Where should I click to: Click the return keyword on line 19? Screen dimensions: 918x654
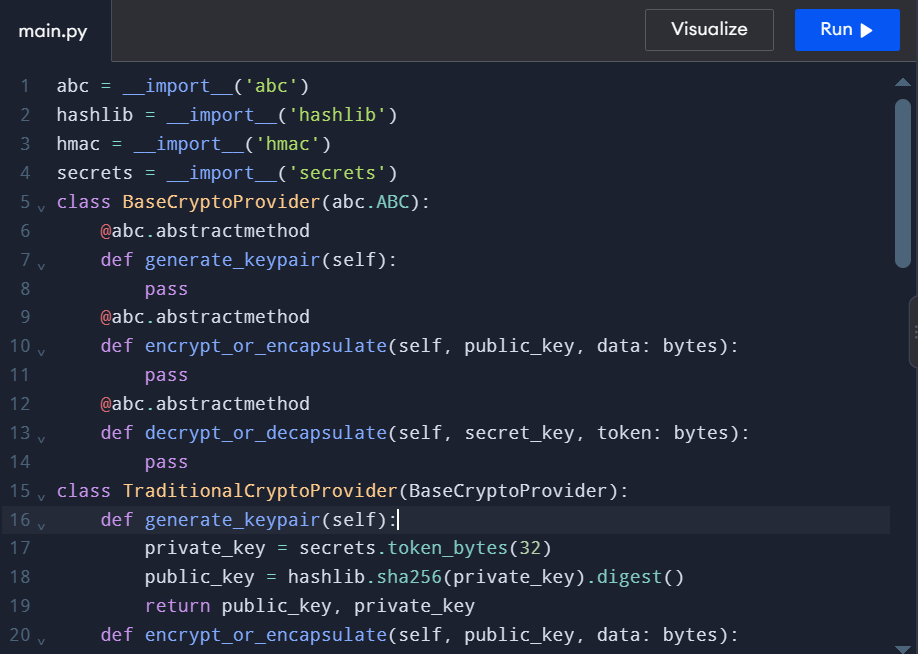tap(177, 606)
